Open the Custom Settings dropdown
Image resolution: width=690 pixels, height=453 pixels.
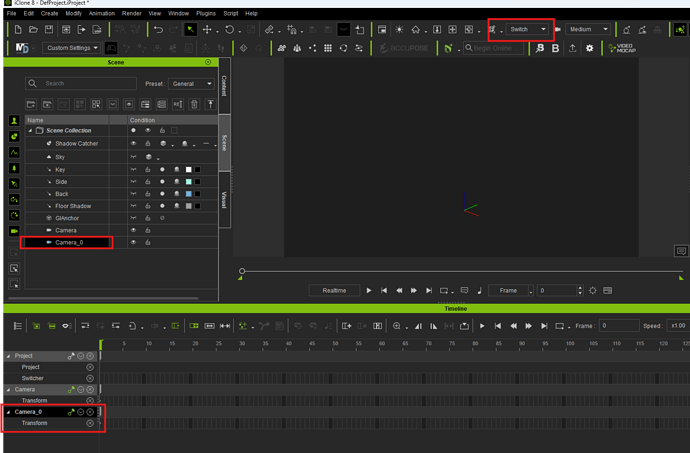pos(71,48)
